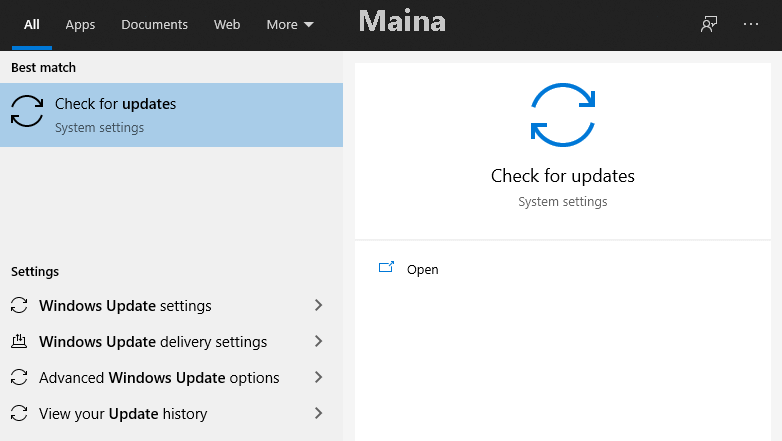The height and width of the screenshot is (441, 782).
Task: Click the feedback person icon in header
Action: coord(709,24)
